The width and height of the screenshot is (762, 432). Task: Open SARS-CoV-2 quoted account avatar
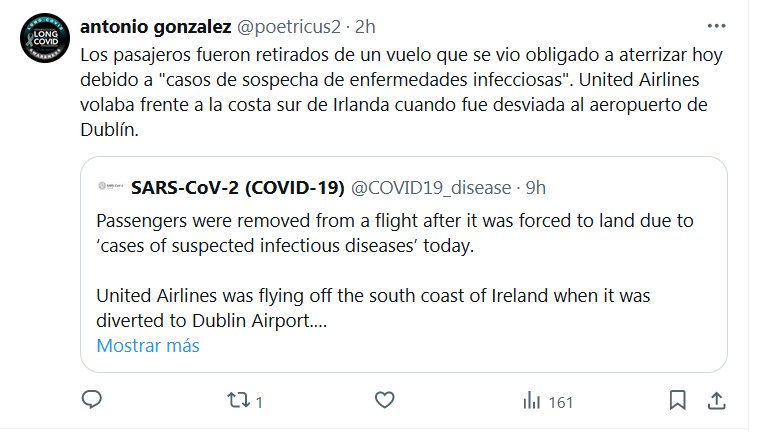coord(105,188)
